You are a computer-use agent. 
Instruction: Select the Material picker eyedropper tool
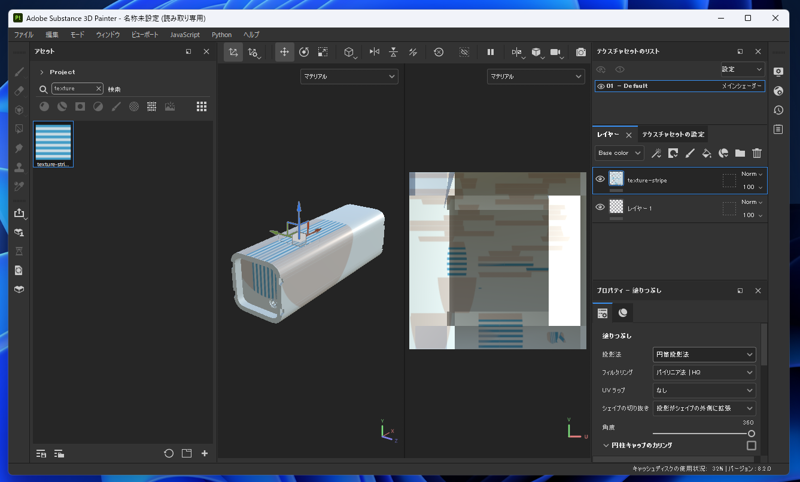pyautogui.click(x=19, y=186)
